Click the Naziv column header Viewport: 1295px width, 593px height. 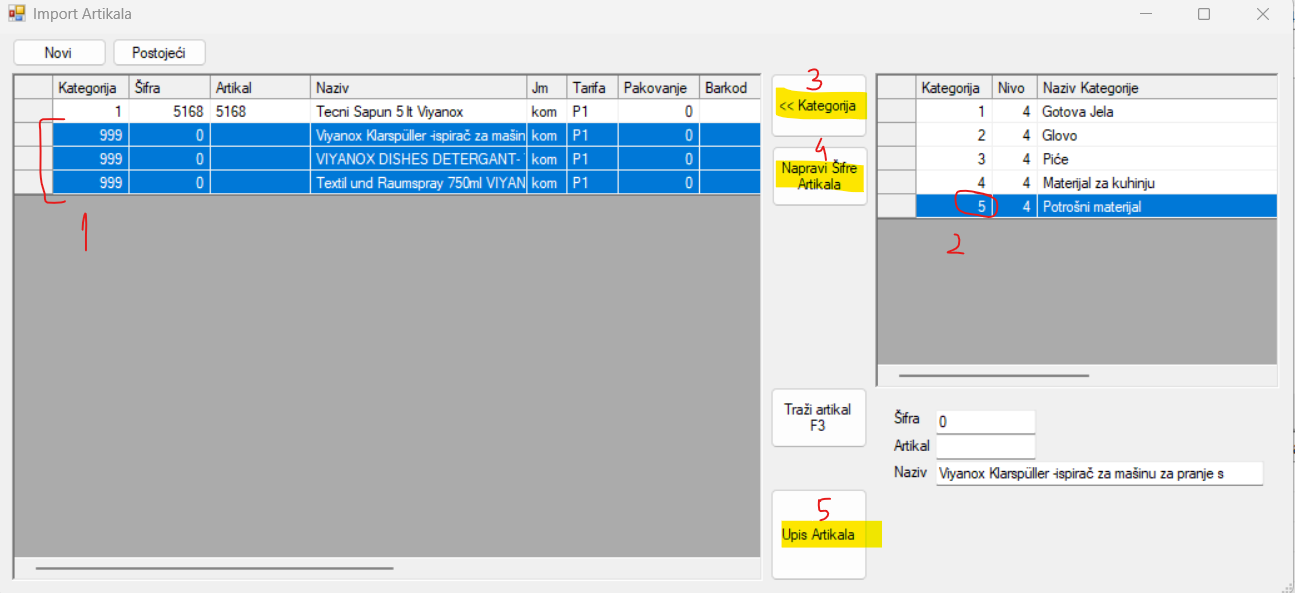pos(418,88)
